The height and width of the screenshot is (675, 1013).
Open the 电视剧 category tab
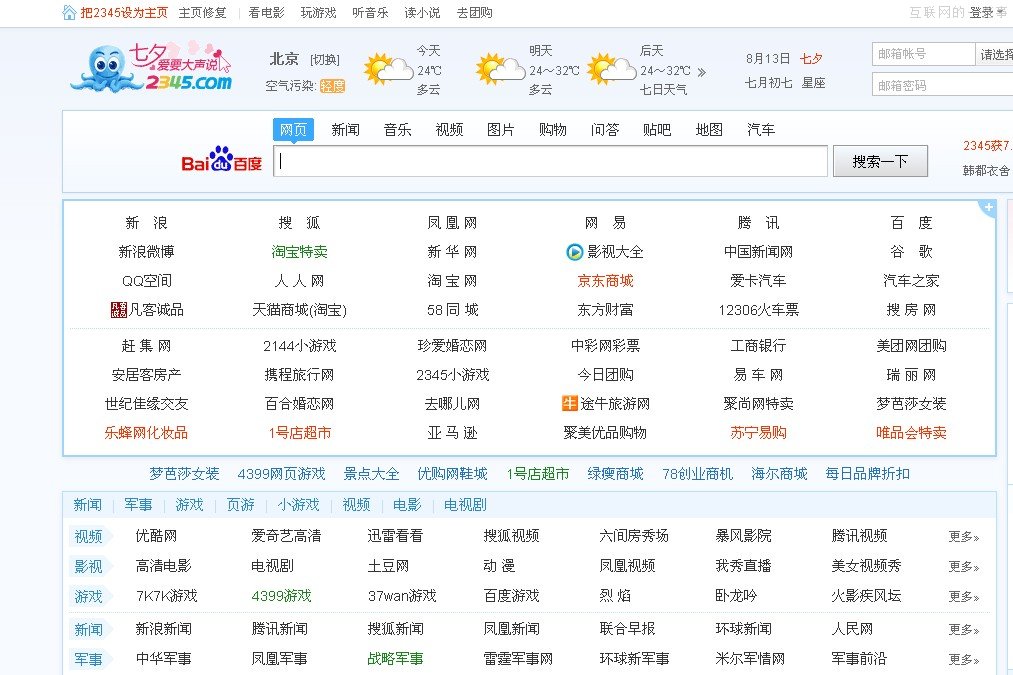[x=465, y=505]
